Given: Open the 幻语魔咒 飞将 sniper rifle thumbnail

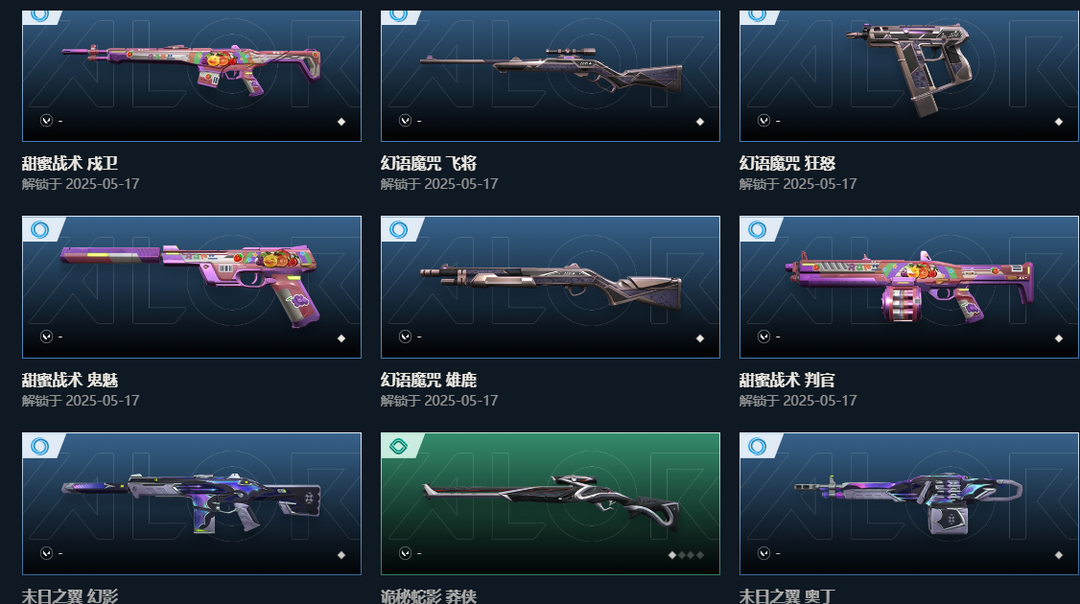Looking at the screenshot, I should (550, 76).
